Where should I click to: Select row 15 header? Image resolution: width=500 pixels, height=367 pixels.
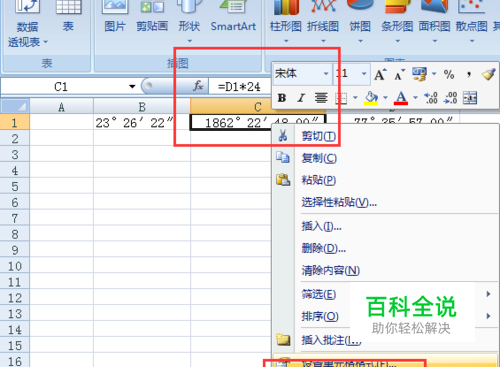pyautogui.click(x=15, y=346)
